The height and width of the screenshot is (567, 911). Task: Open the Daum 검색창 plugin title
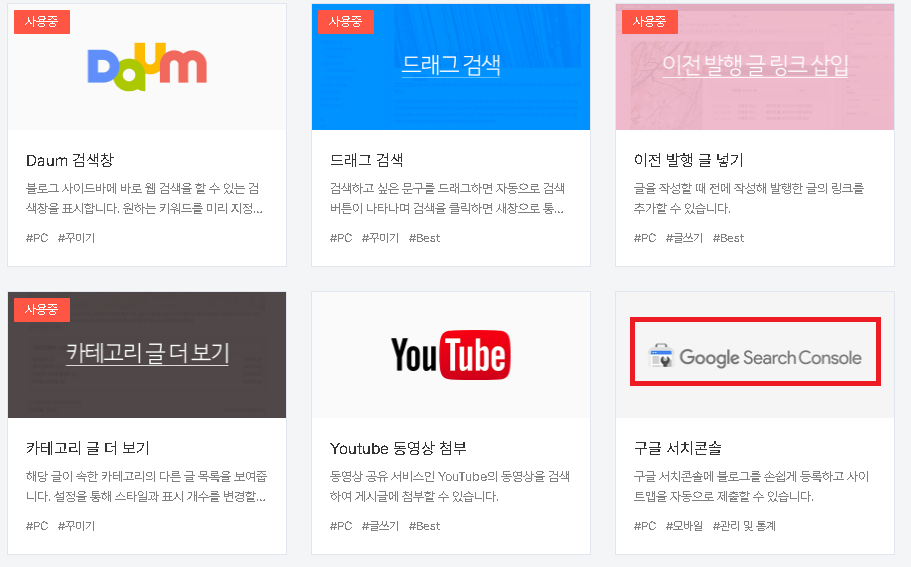tap(70, 160)
